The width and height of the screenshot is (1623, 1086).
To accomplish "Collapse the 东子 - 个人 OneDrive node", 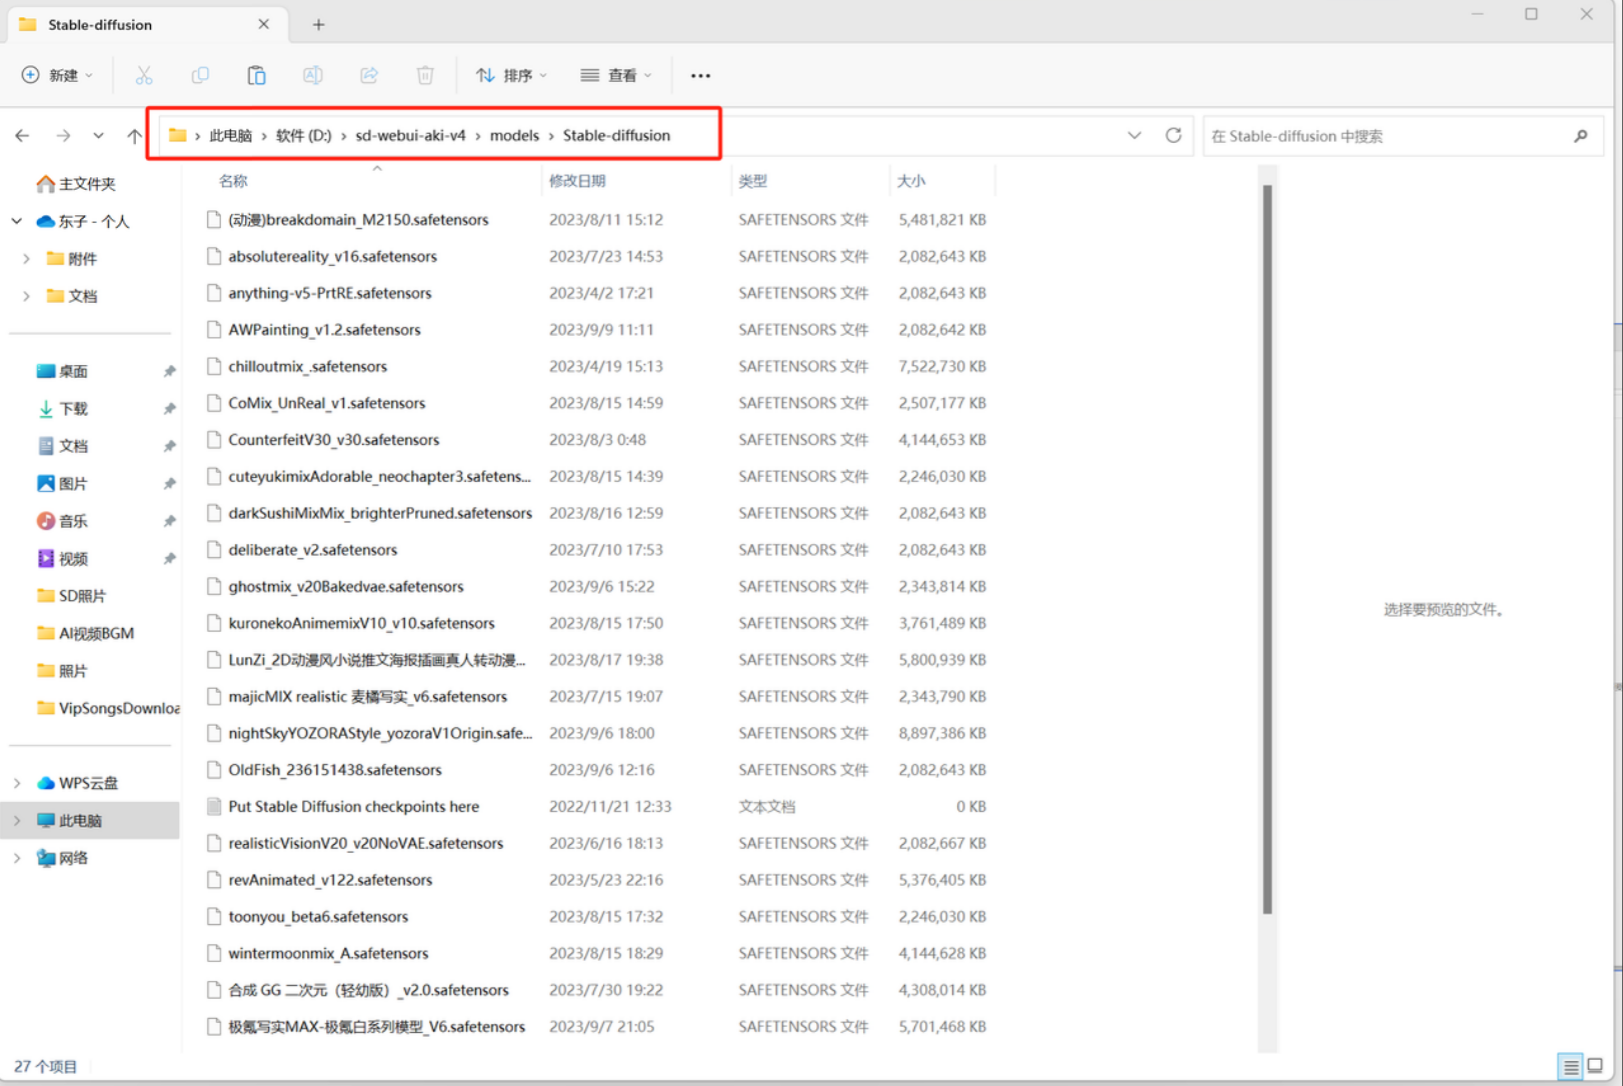I will click(17, 221).
